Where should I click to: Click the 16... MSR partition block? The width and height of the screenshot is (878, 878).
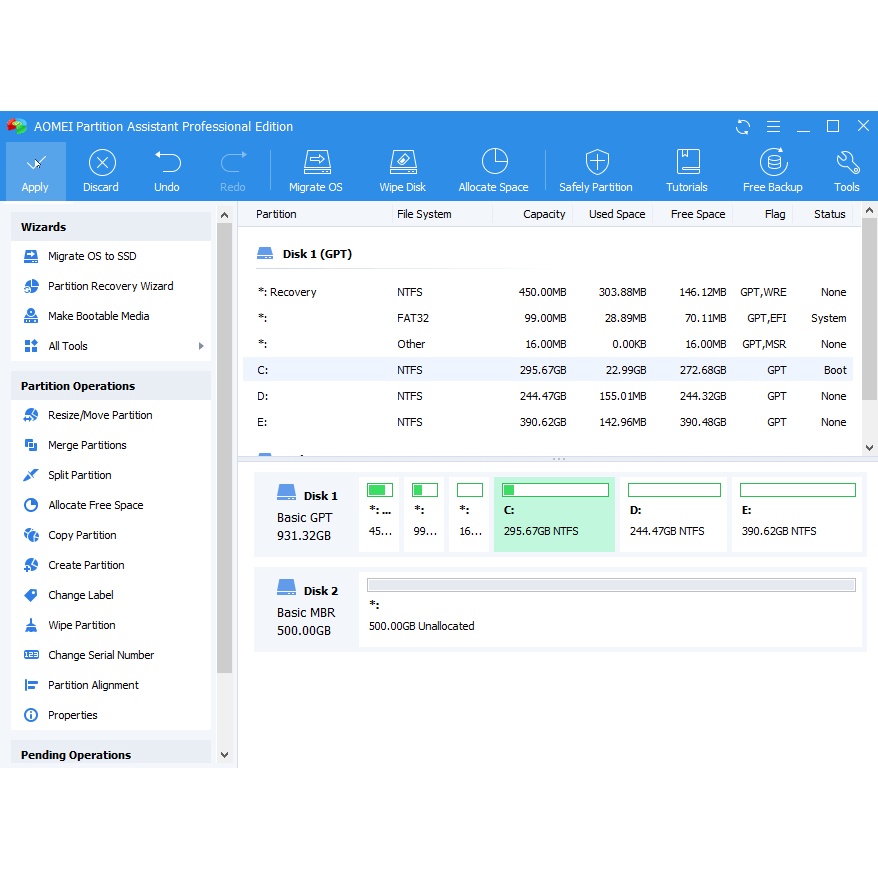469,515
